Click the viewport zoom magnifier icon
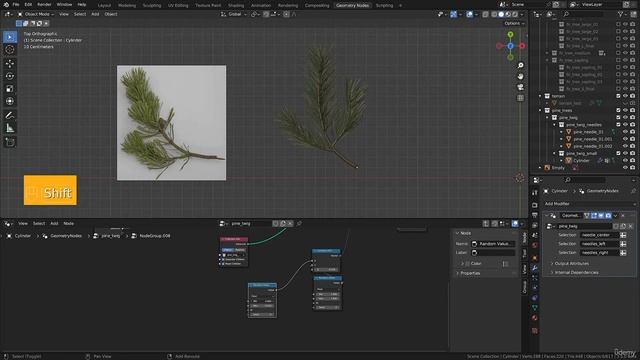Image resolution: width=640 pixels, height=360 pixels. pos(520,65)
